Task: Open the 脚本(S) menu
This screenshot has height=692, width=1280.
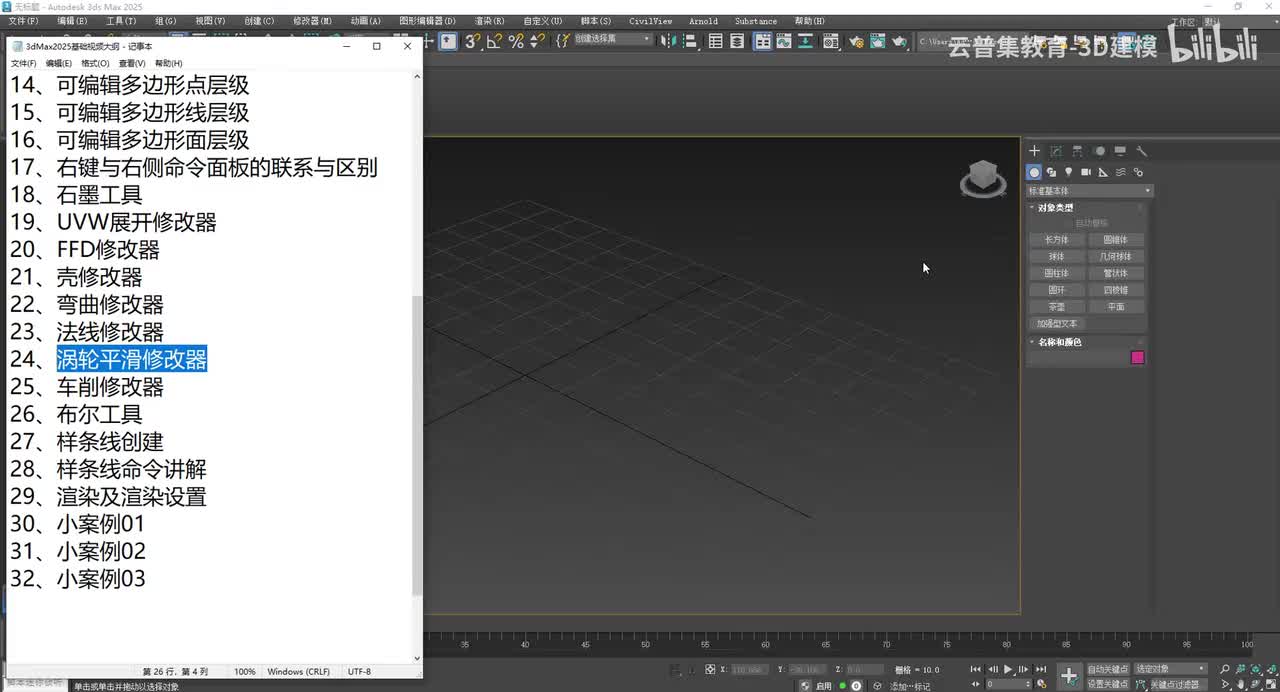Action: pyautogui.click(x=596, y=21)
